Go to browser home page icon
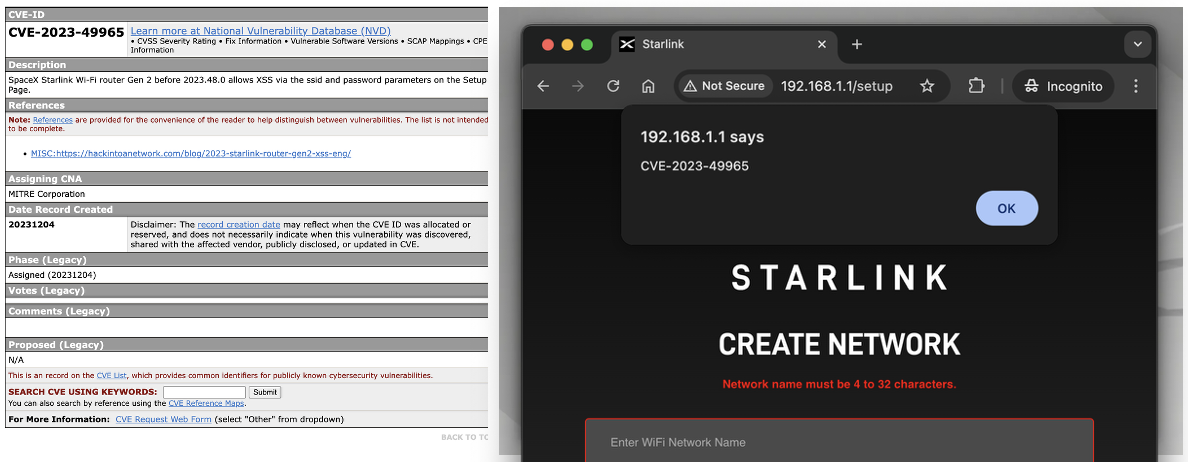This screenshot has height=462, width=1188. 648,86
